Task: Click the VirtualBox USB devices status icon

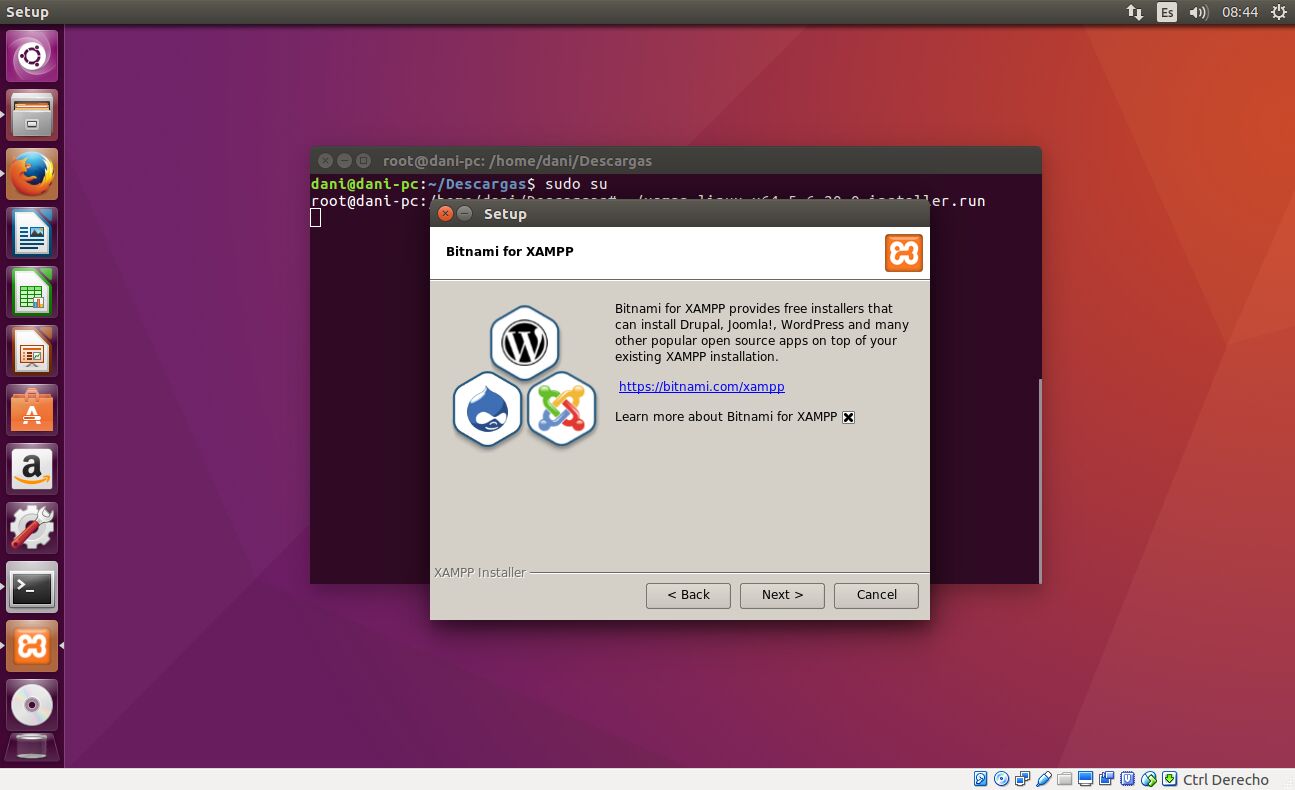Action: [1044, 779]
